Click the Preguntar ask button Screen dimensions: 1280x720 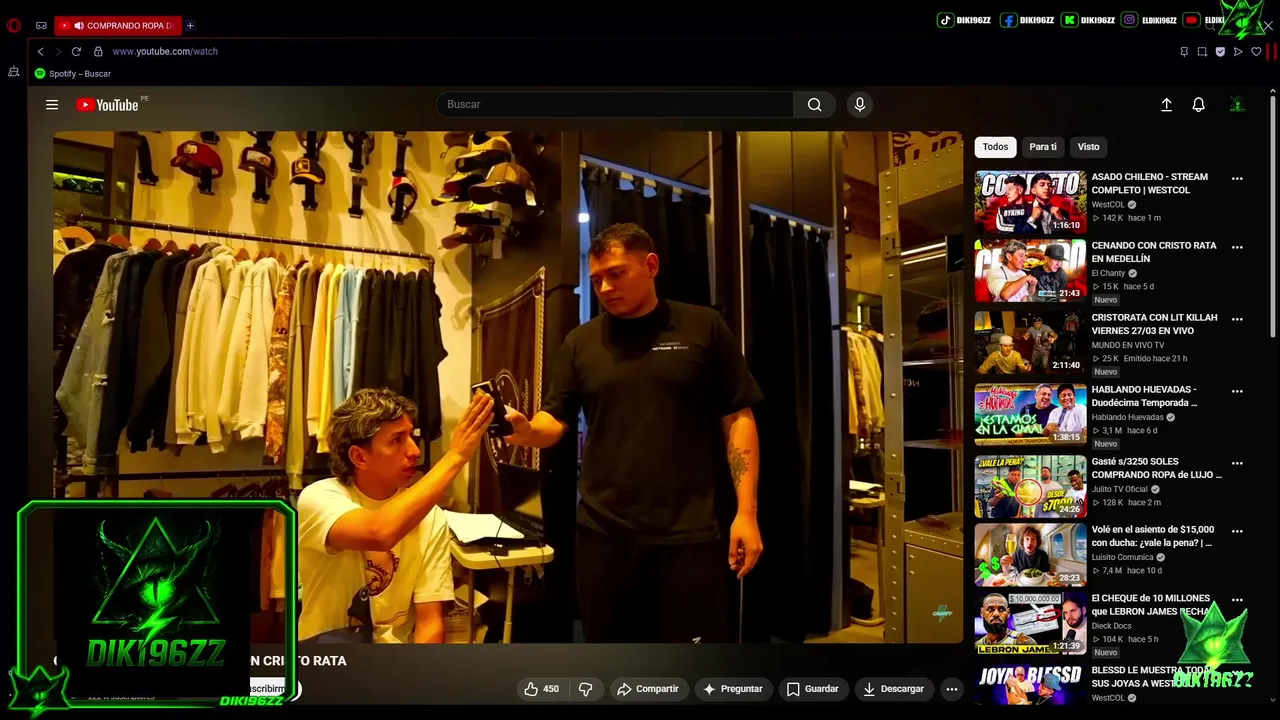[732, 689]
